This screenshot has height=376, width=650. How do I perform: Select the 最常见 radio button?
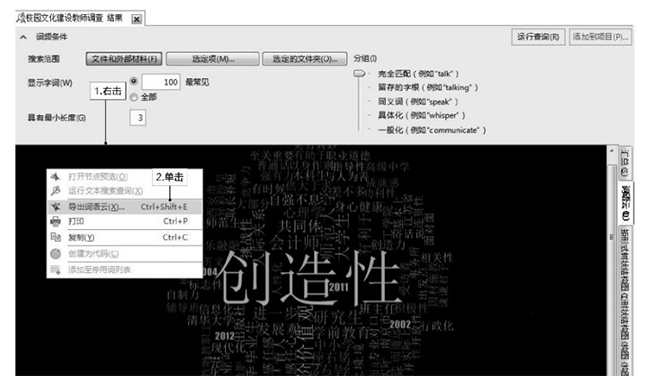(x=134, y=81)
